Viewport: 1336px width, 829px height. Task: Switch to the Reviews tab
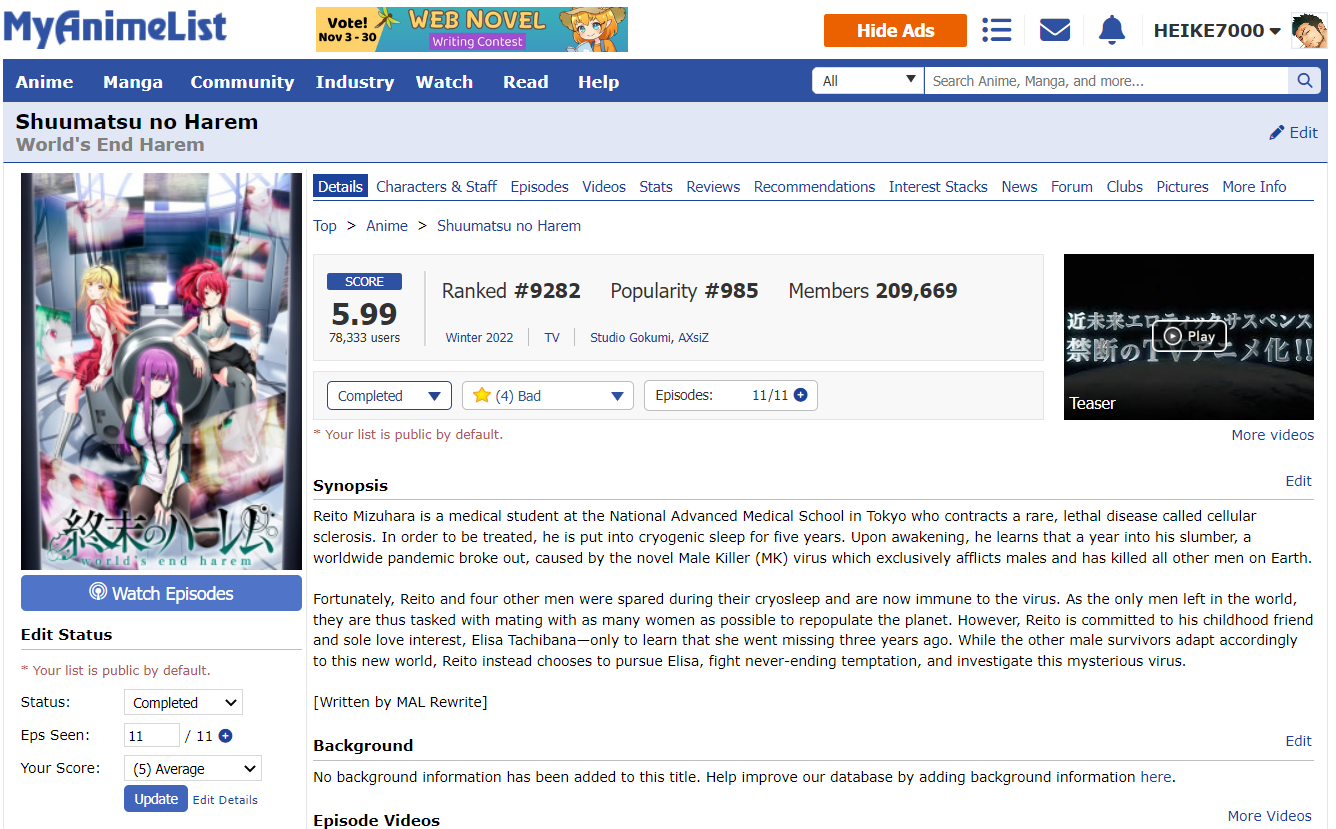tap(713, 186)
